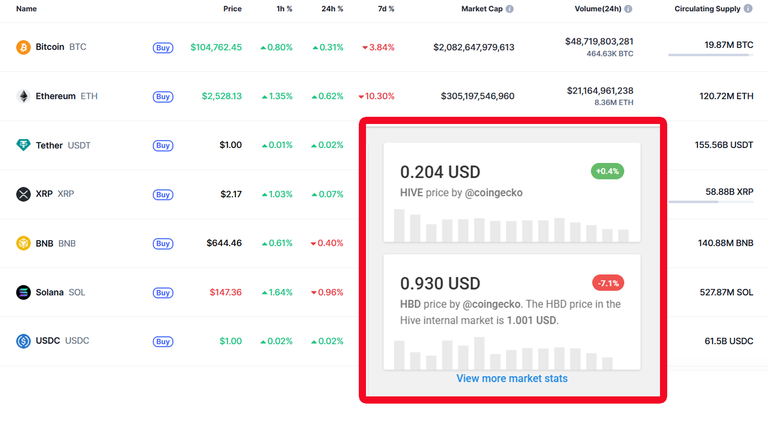Sort by the Market Cap column header

click(482, 9)
